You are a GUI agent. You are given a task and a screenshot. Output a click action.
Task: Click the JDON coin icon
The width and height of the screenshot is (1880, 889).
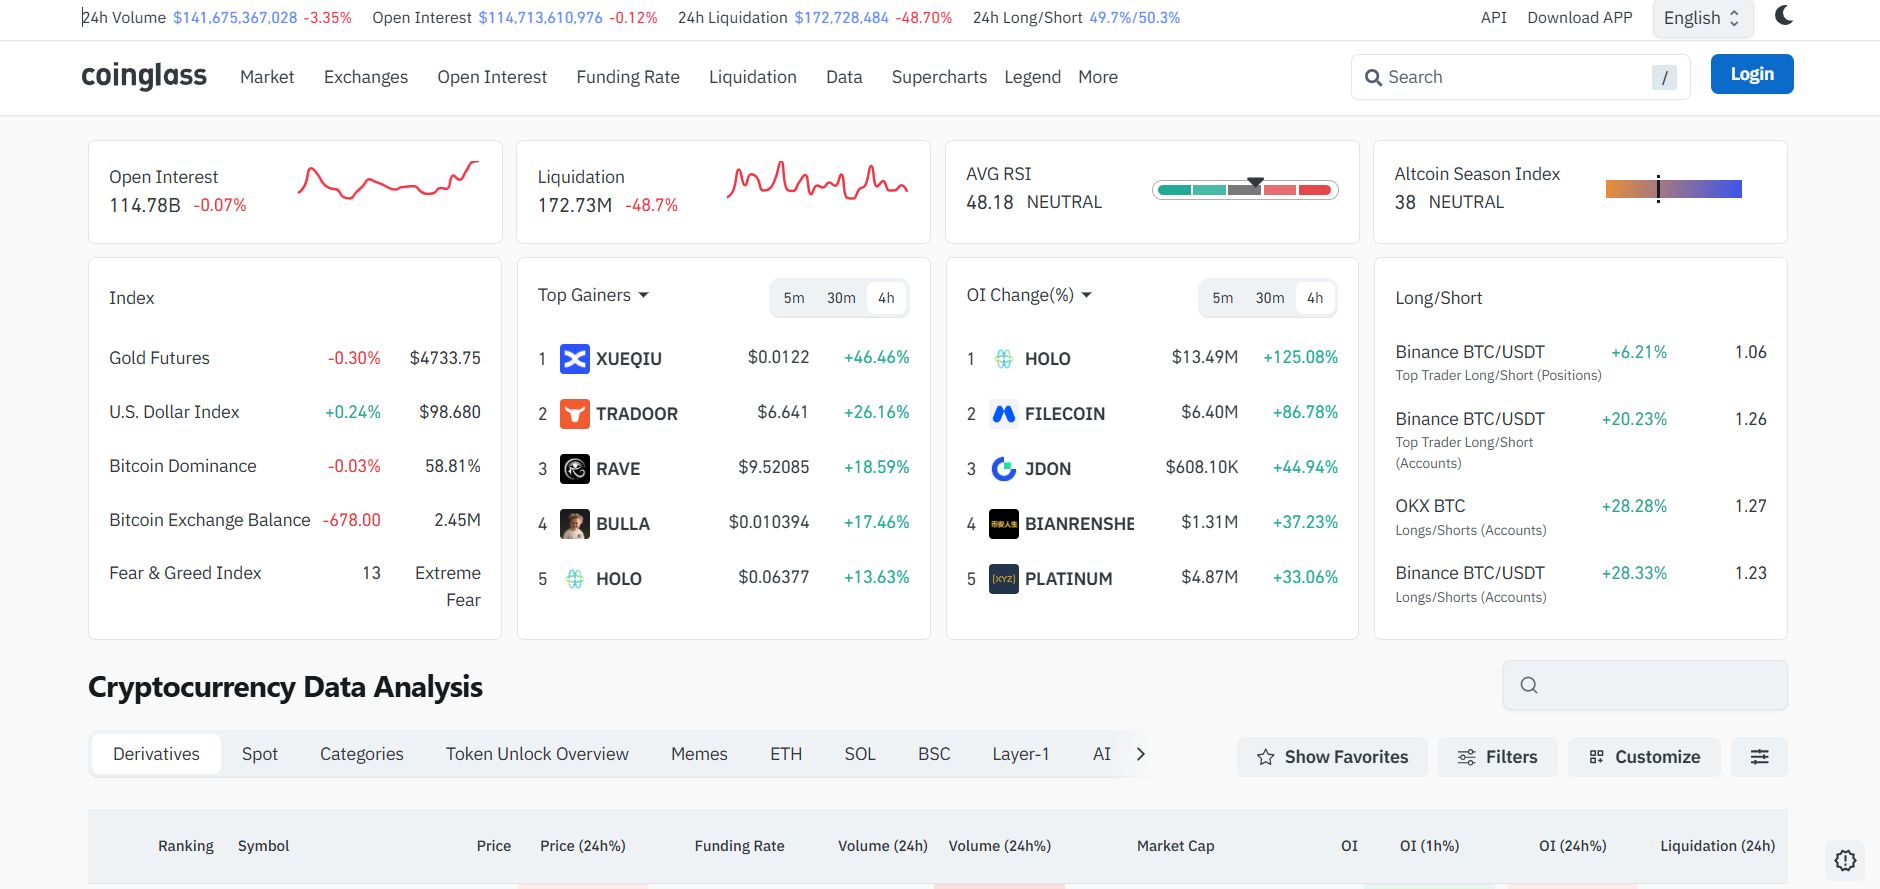pos(1004,468)
